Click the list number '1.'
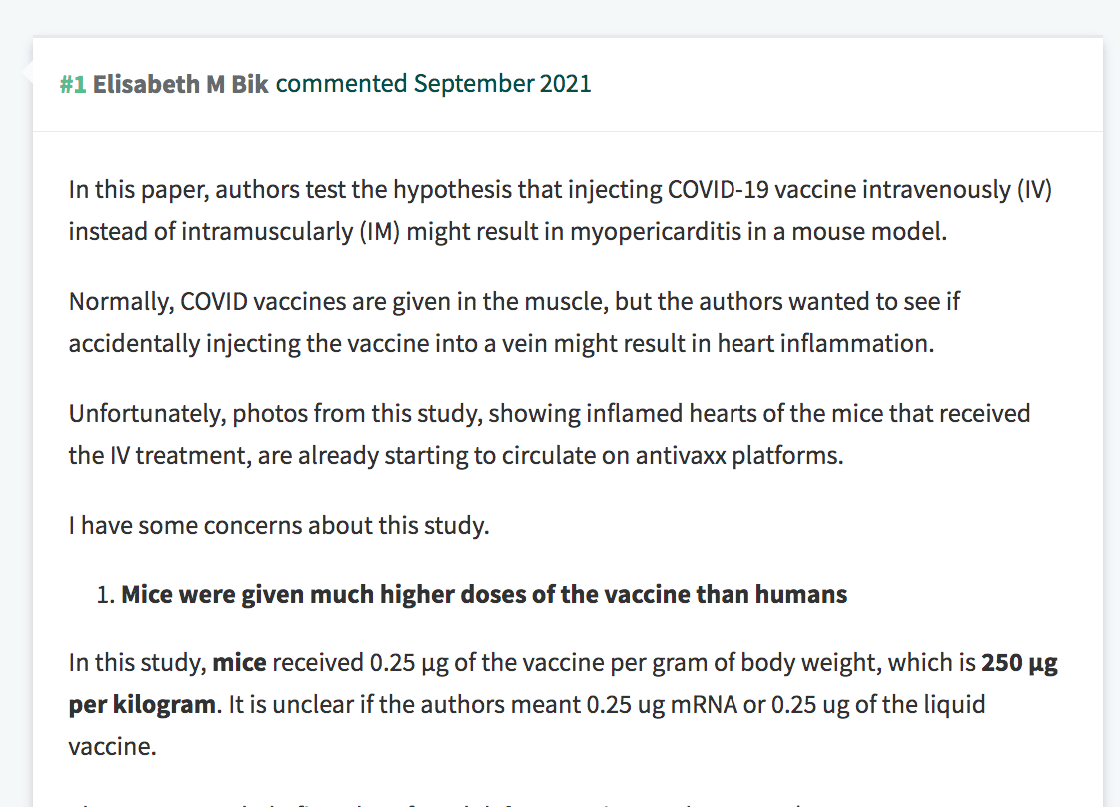Viewport: 1120px width, 807px height. click(106, 595)
